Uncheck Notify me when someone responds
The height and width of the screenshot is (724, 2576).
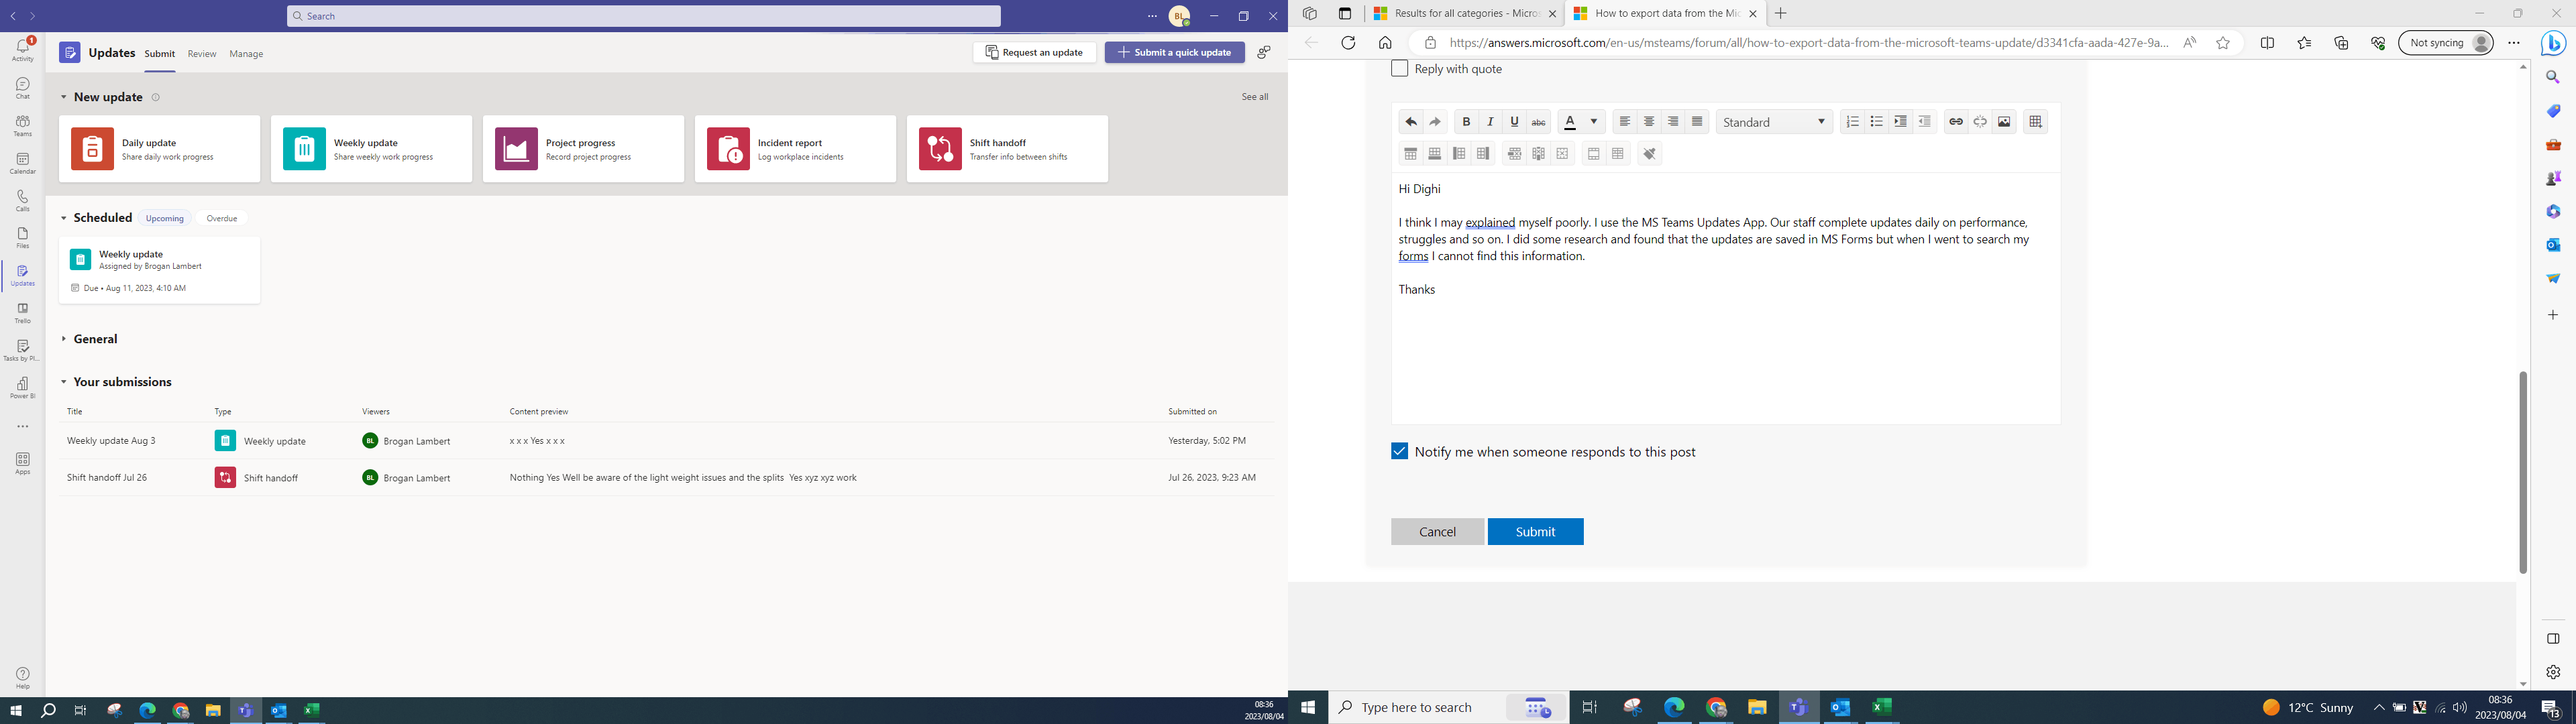(x=1400, y=451)
